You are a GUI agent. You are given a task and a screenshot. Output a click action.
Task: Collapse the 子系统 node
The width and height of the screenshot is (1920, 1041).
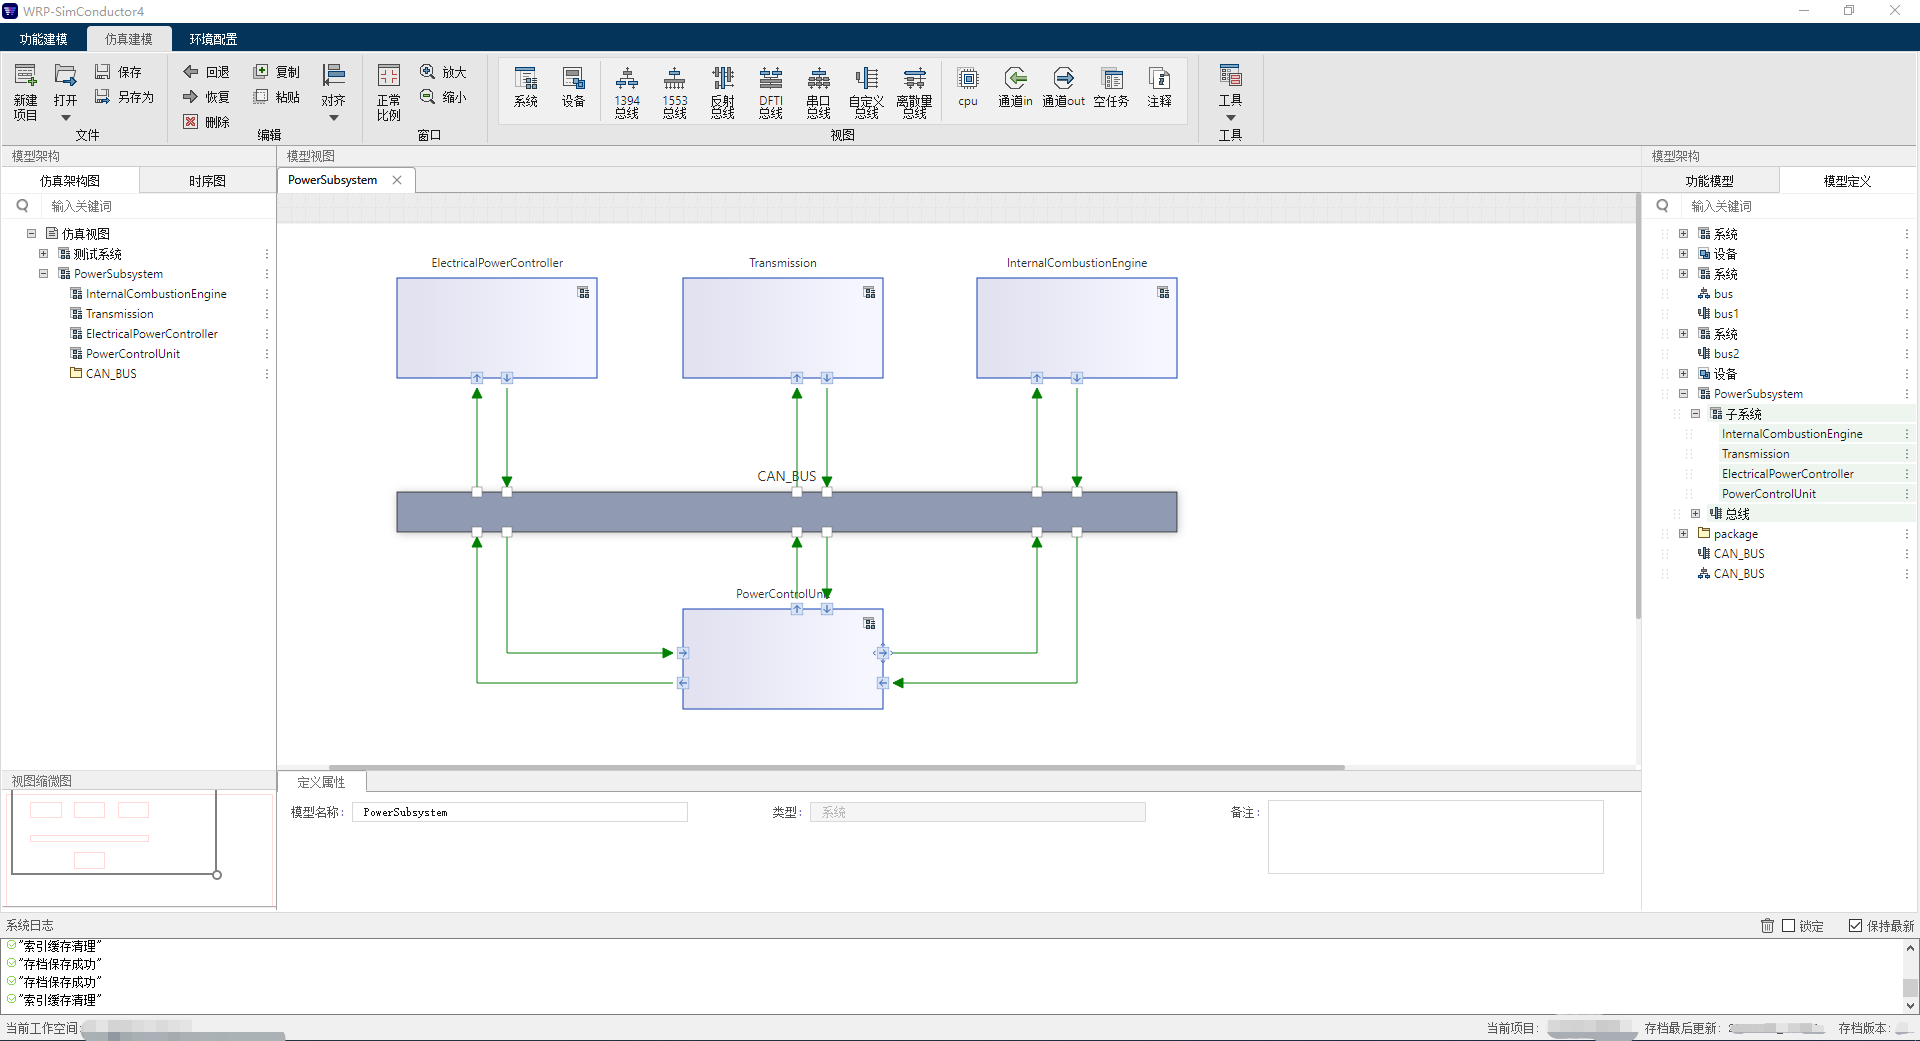(1695, 414)
